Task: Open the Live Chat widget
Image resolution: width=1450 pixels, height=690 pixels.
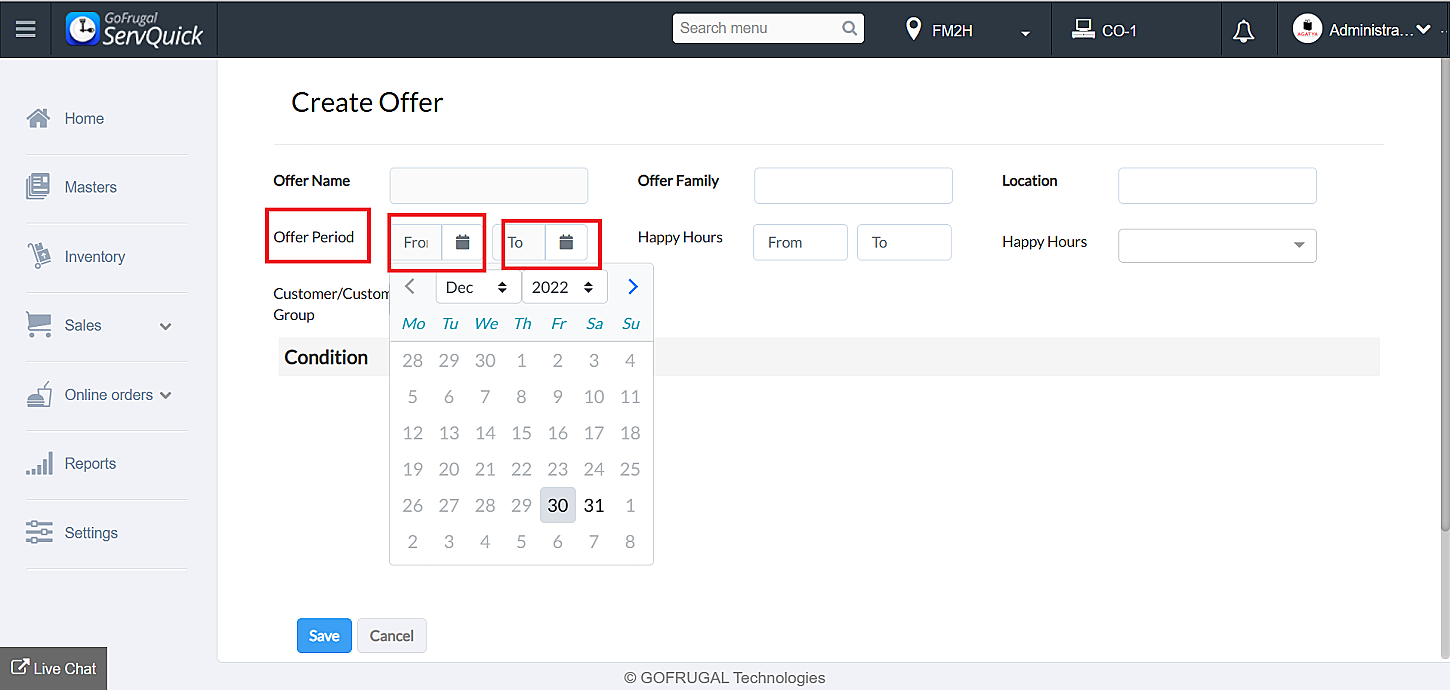Action: (54, 668)
